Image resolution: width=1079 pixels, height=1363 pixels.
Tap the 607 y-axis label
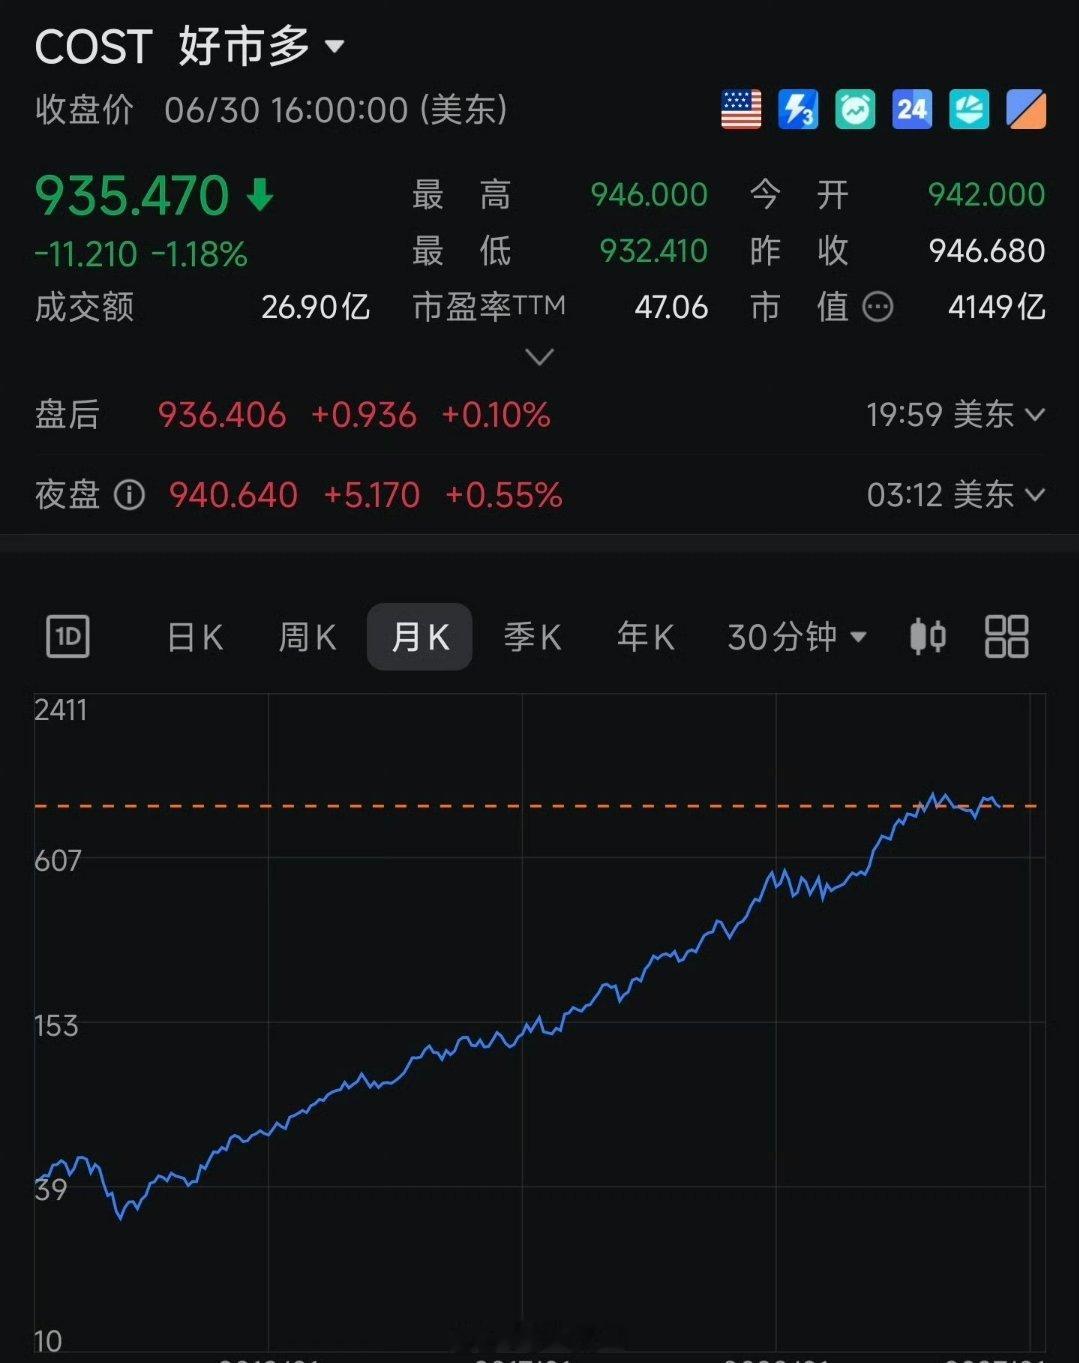(x=57, y=861)
